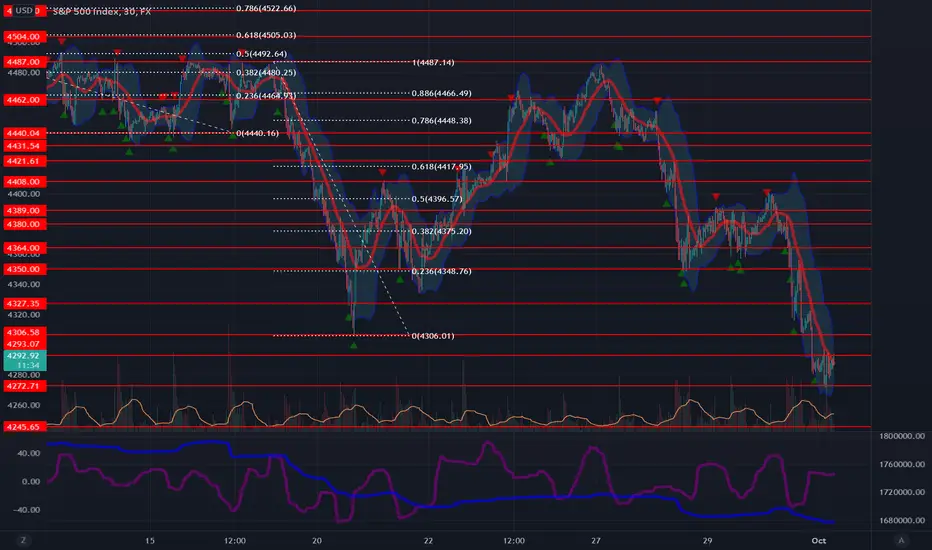The image size is (932, 550).
Task: Click the 27 date label on time axis
Action: pyautogui.click(x=596, y=540)
